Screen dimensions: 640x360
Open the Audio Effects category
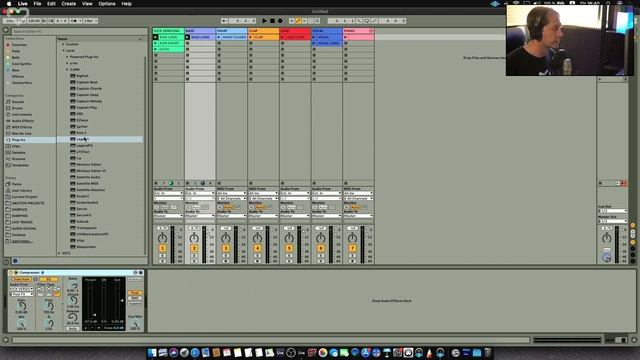[22, 121]
